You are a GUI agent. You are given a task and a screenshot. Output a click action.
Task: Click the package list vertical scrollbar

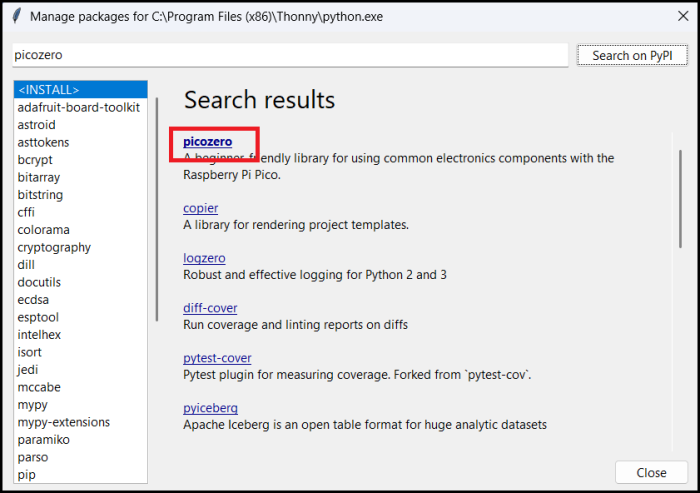click(x=157, y=209)
